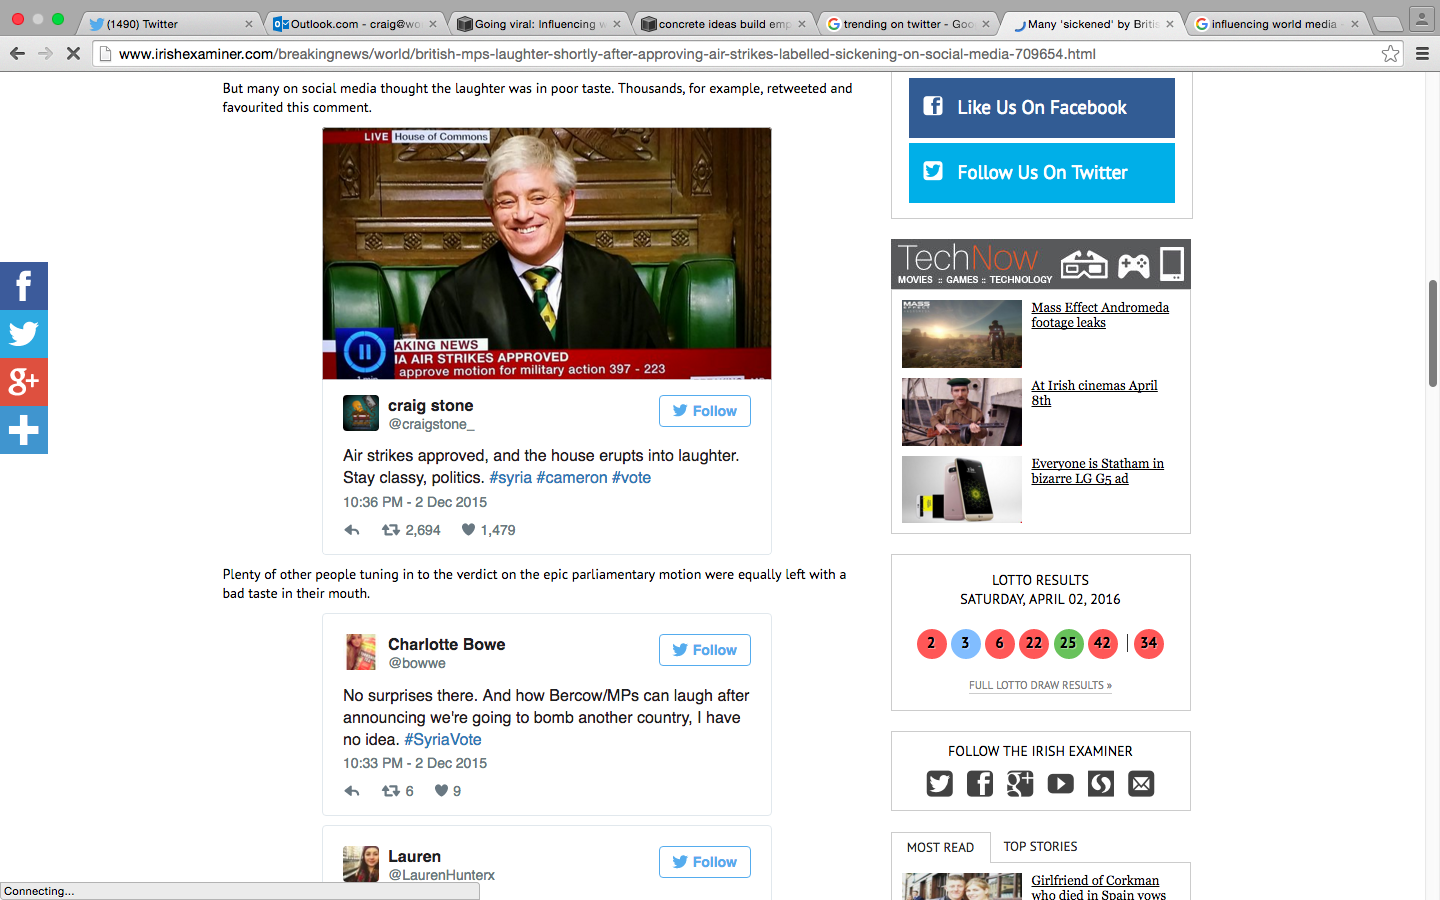Share via Facebook floating sidebar icon
1440x900 pixels.
pos(24,286)
